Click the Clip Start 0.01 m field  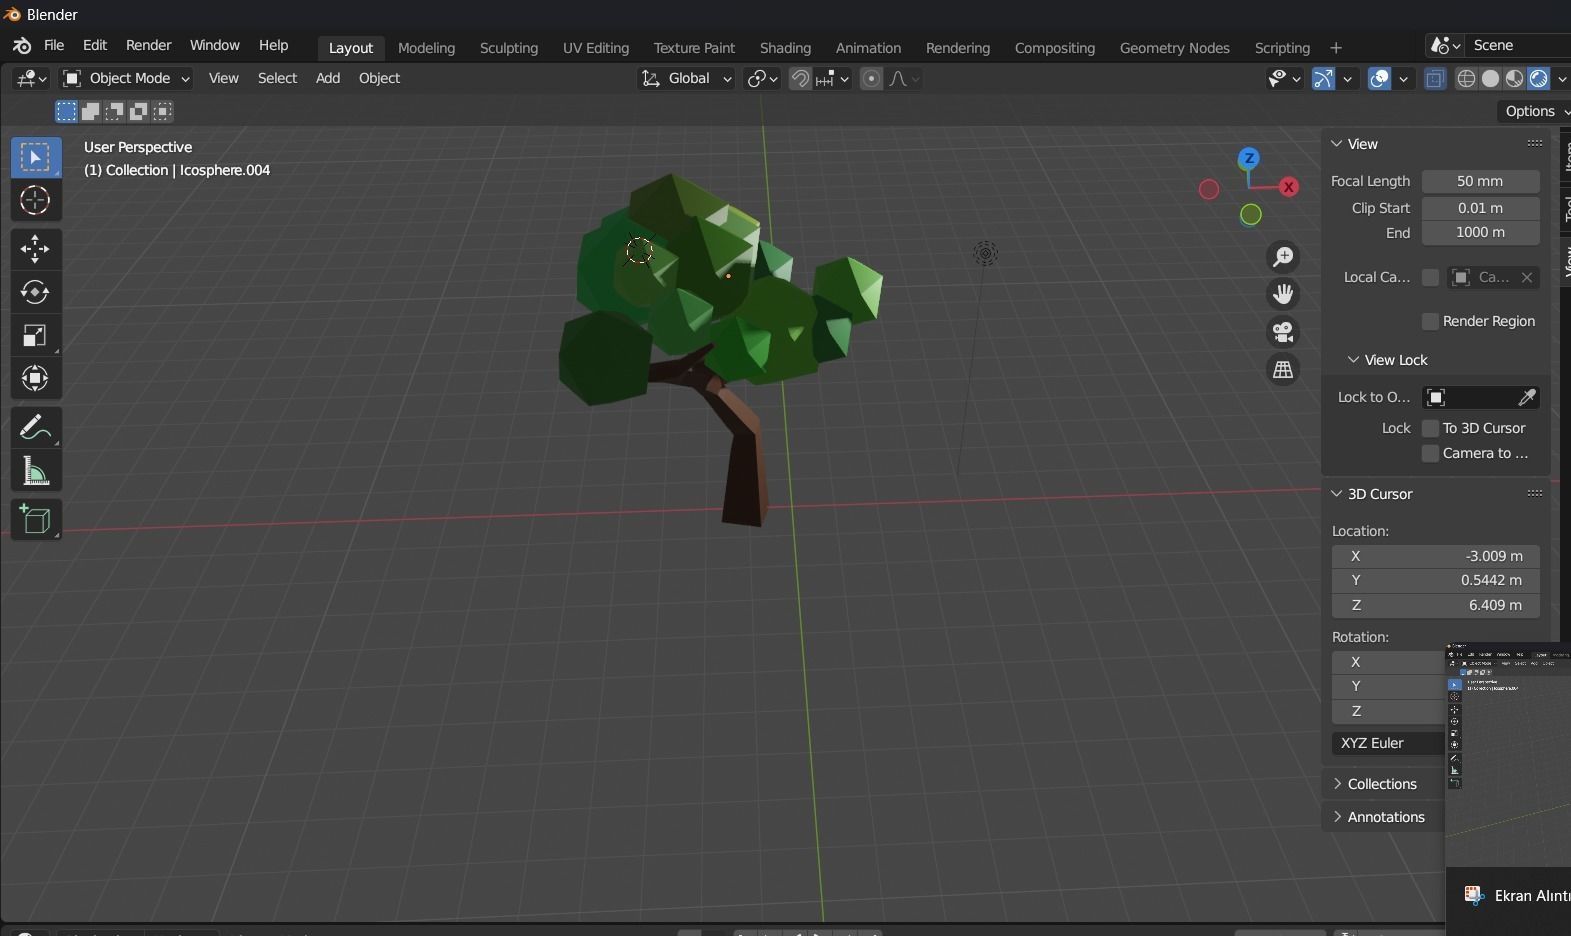pos(1480,208)
